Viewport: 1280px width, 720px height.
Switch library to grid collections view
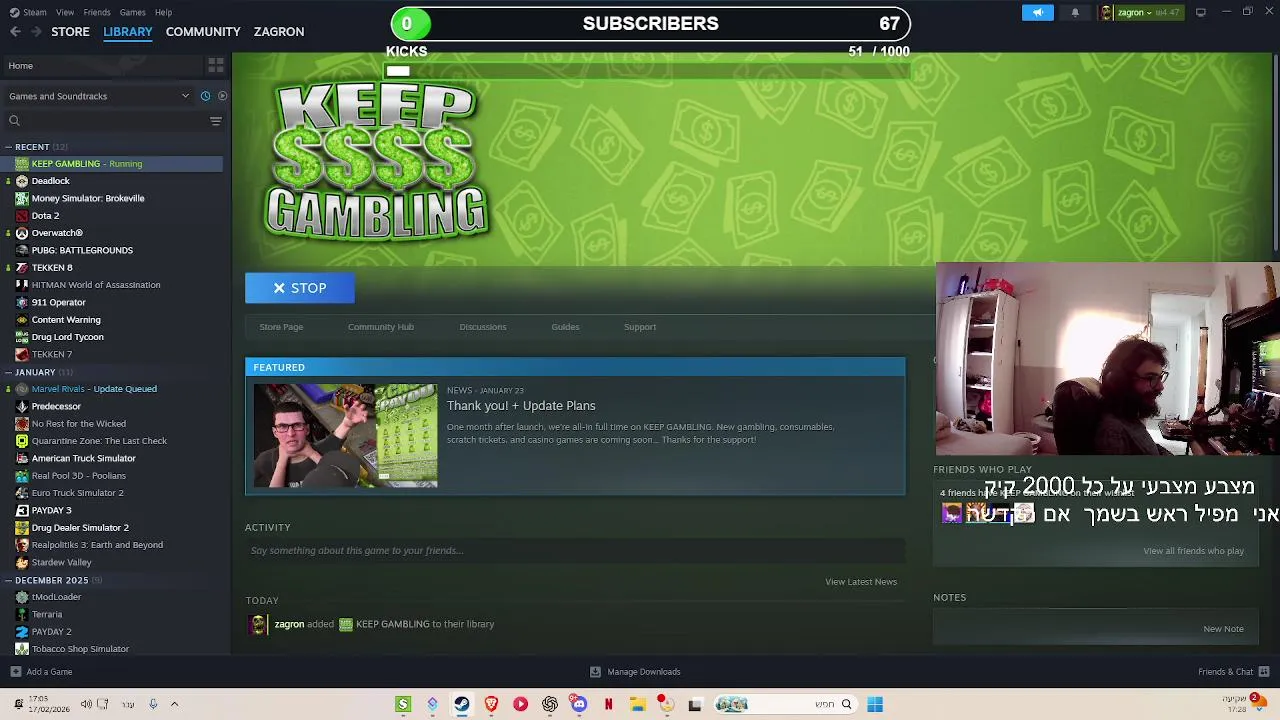[216, 65]
